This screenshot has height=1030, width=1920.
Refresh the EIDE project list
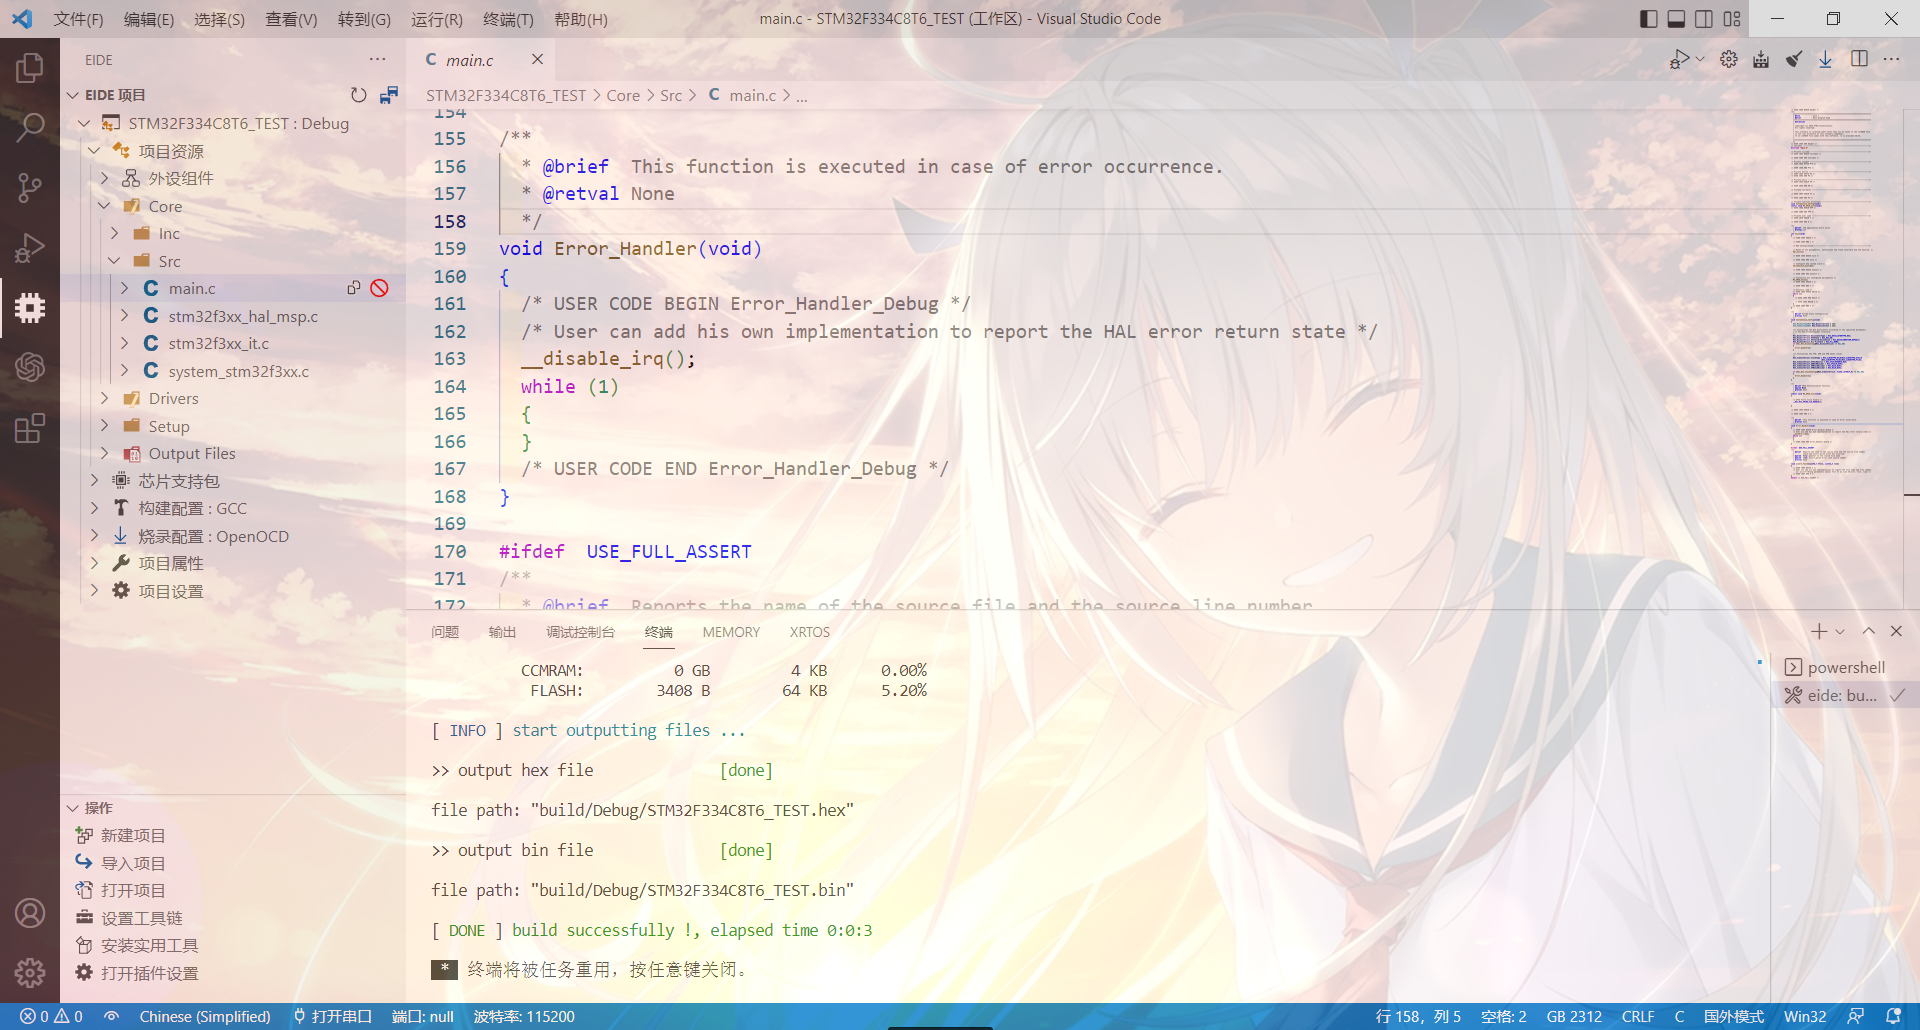359,95
